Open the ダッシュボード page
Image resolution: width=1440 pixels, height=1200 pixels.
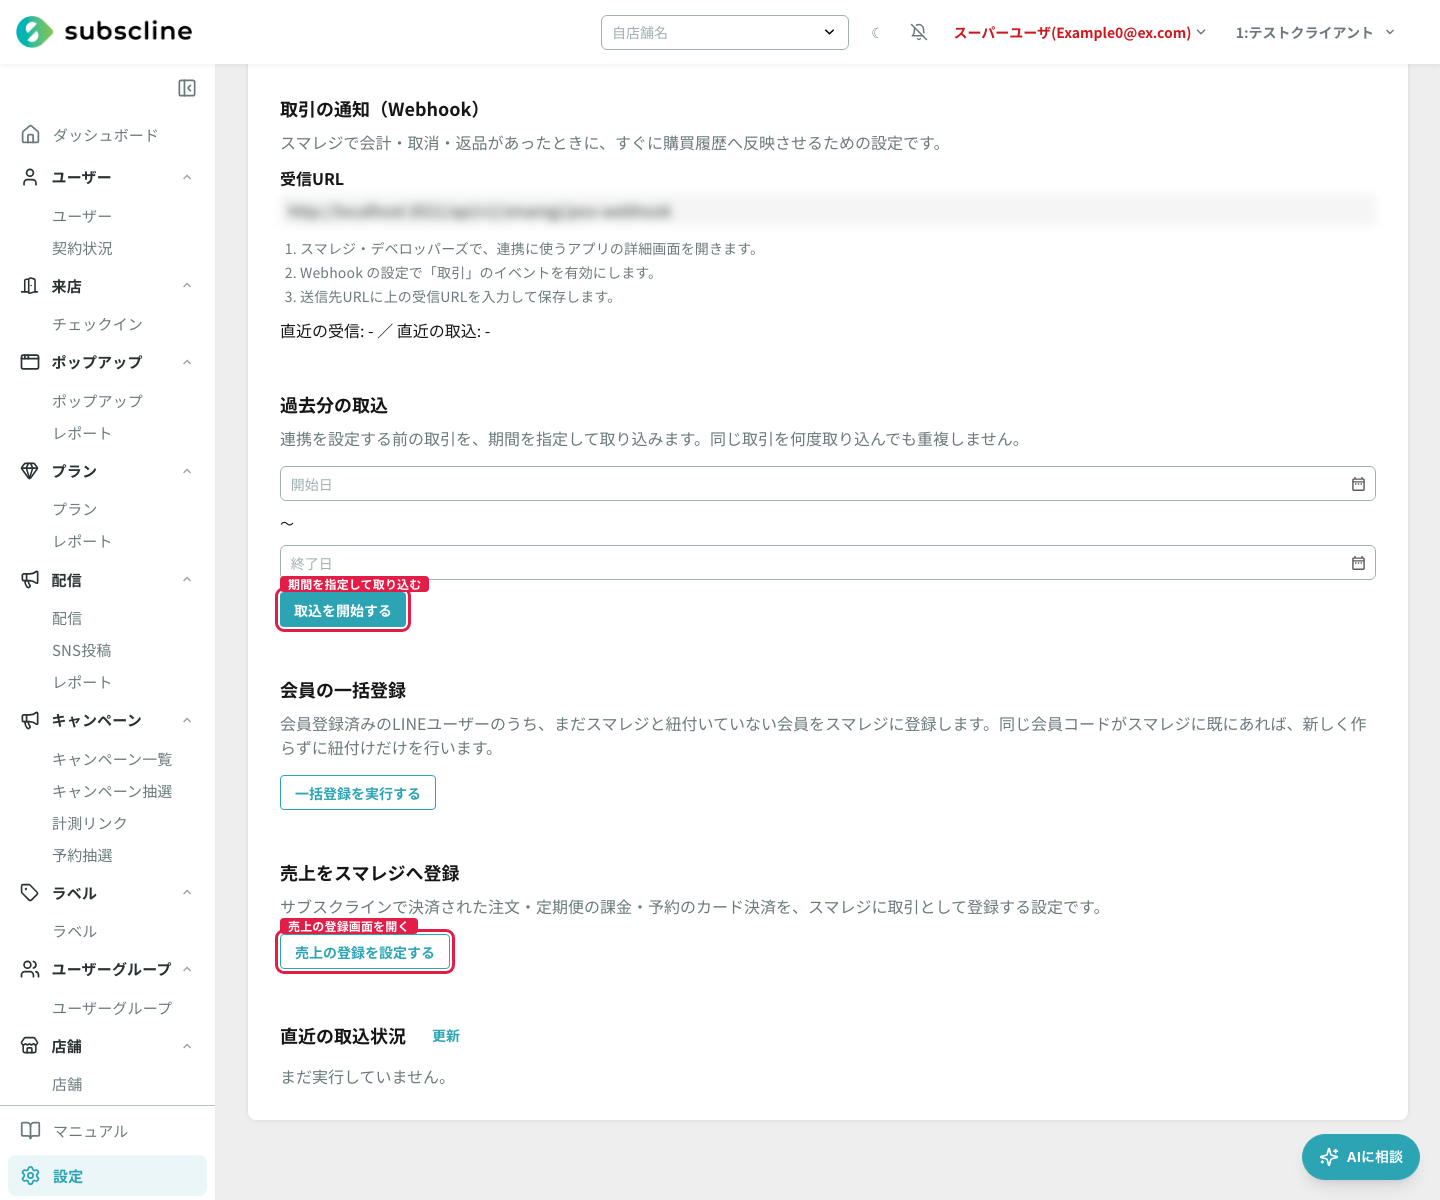[x=106, y=135]
